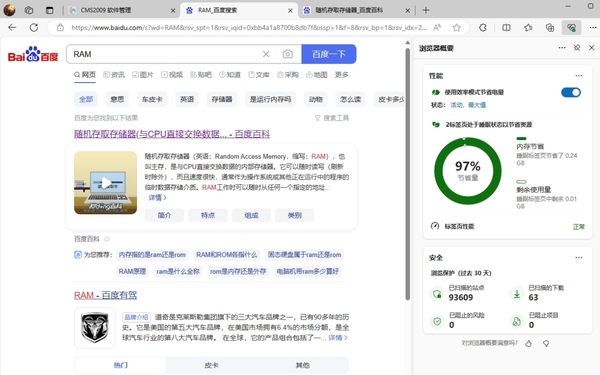This screenshot has width=600, height=375.
Task: Click the RAM brand logo thumbnail
Action: click(x=95, y=328)
